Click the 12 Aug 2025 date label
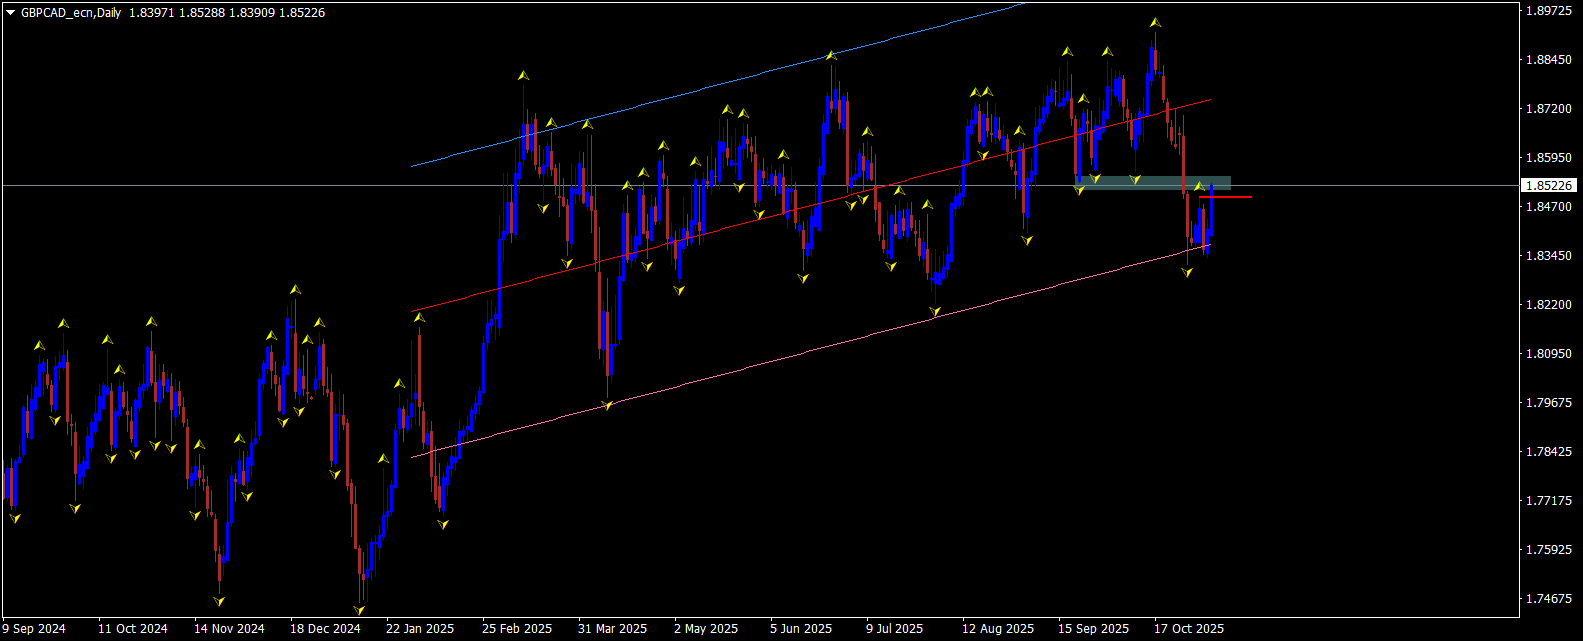This screenshot has height=641, width=1583. (x=998, y=629)
